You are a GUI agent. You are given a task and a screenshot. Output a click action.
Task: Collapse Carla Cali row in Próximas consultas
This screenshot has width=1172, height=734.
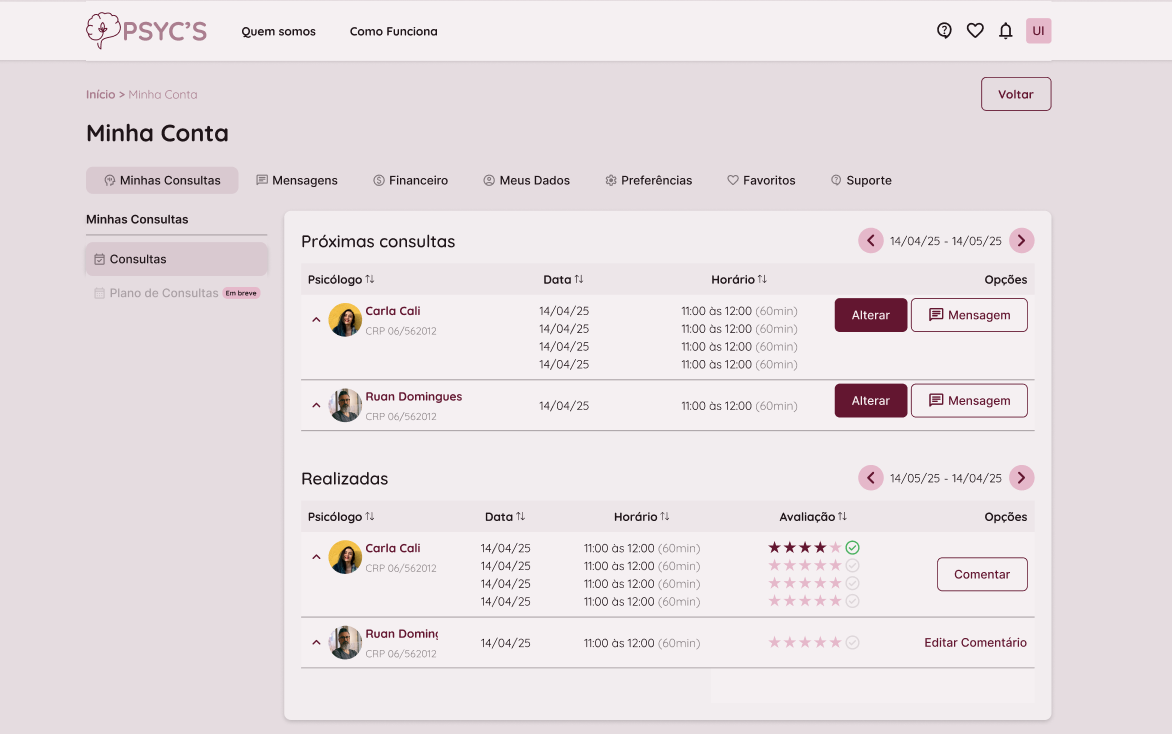click(x=316, y=320)
